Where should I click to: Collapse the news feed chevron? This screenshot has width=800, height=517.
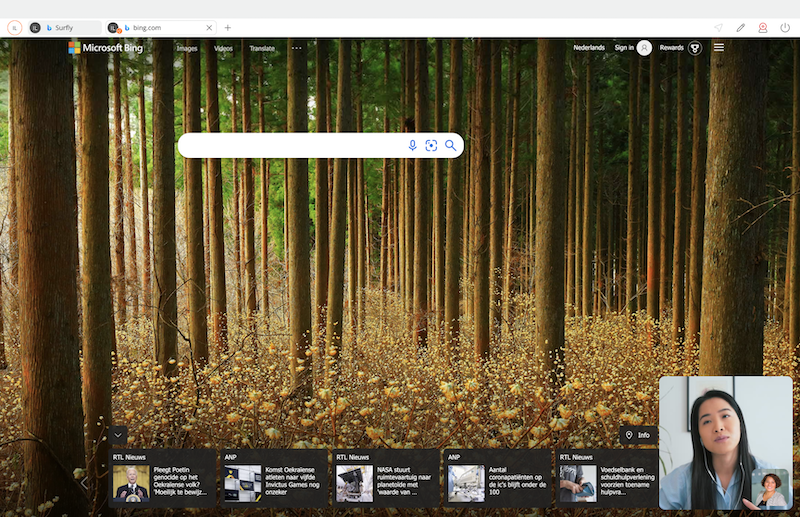click(x=118, y=435)
